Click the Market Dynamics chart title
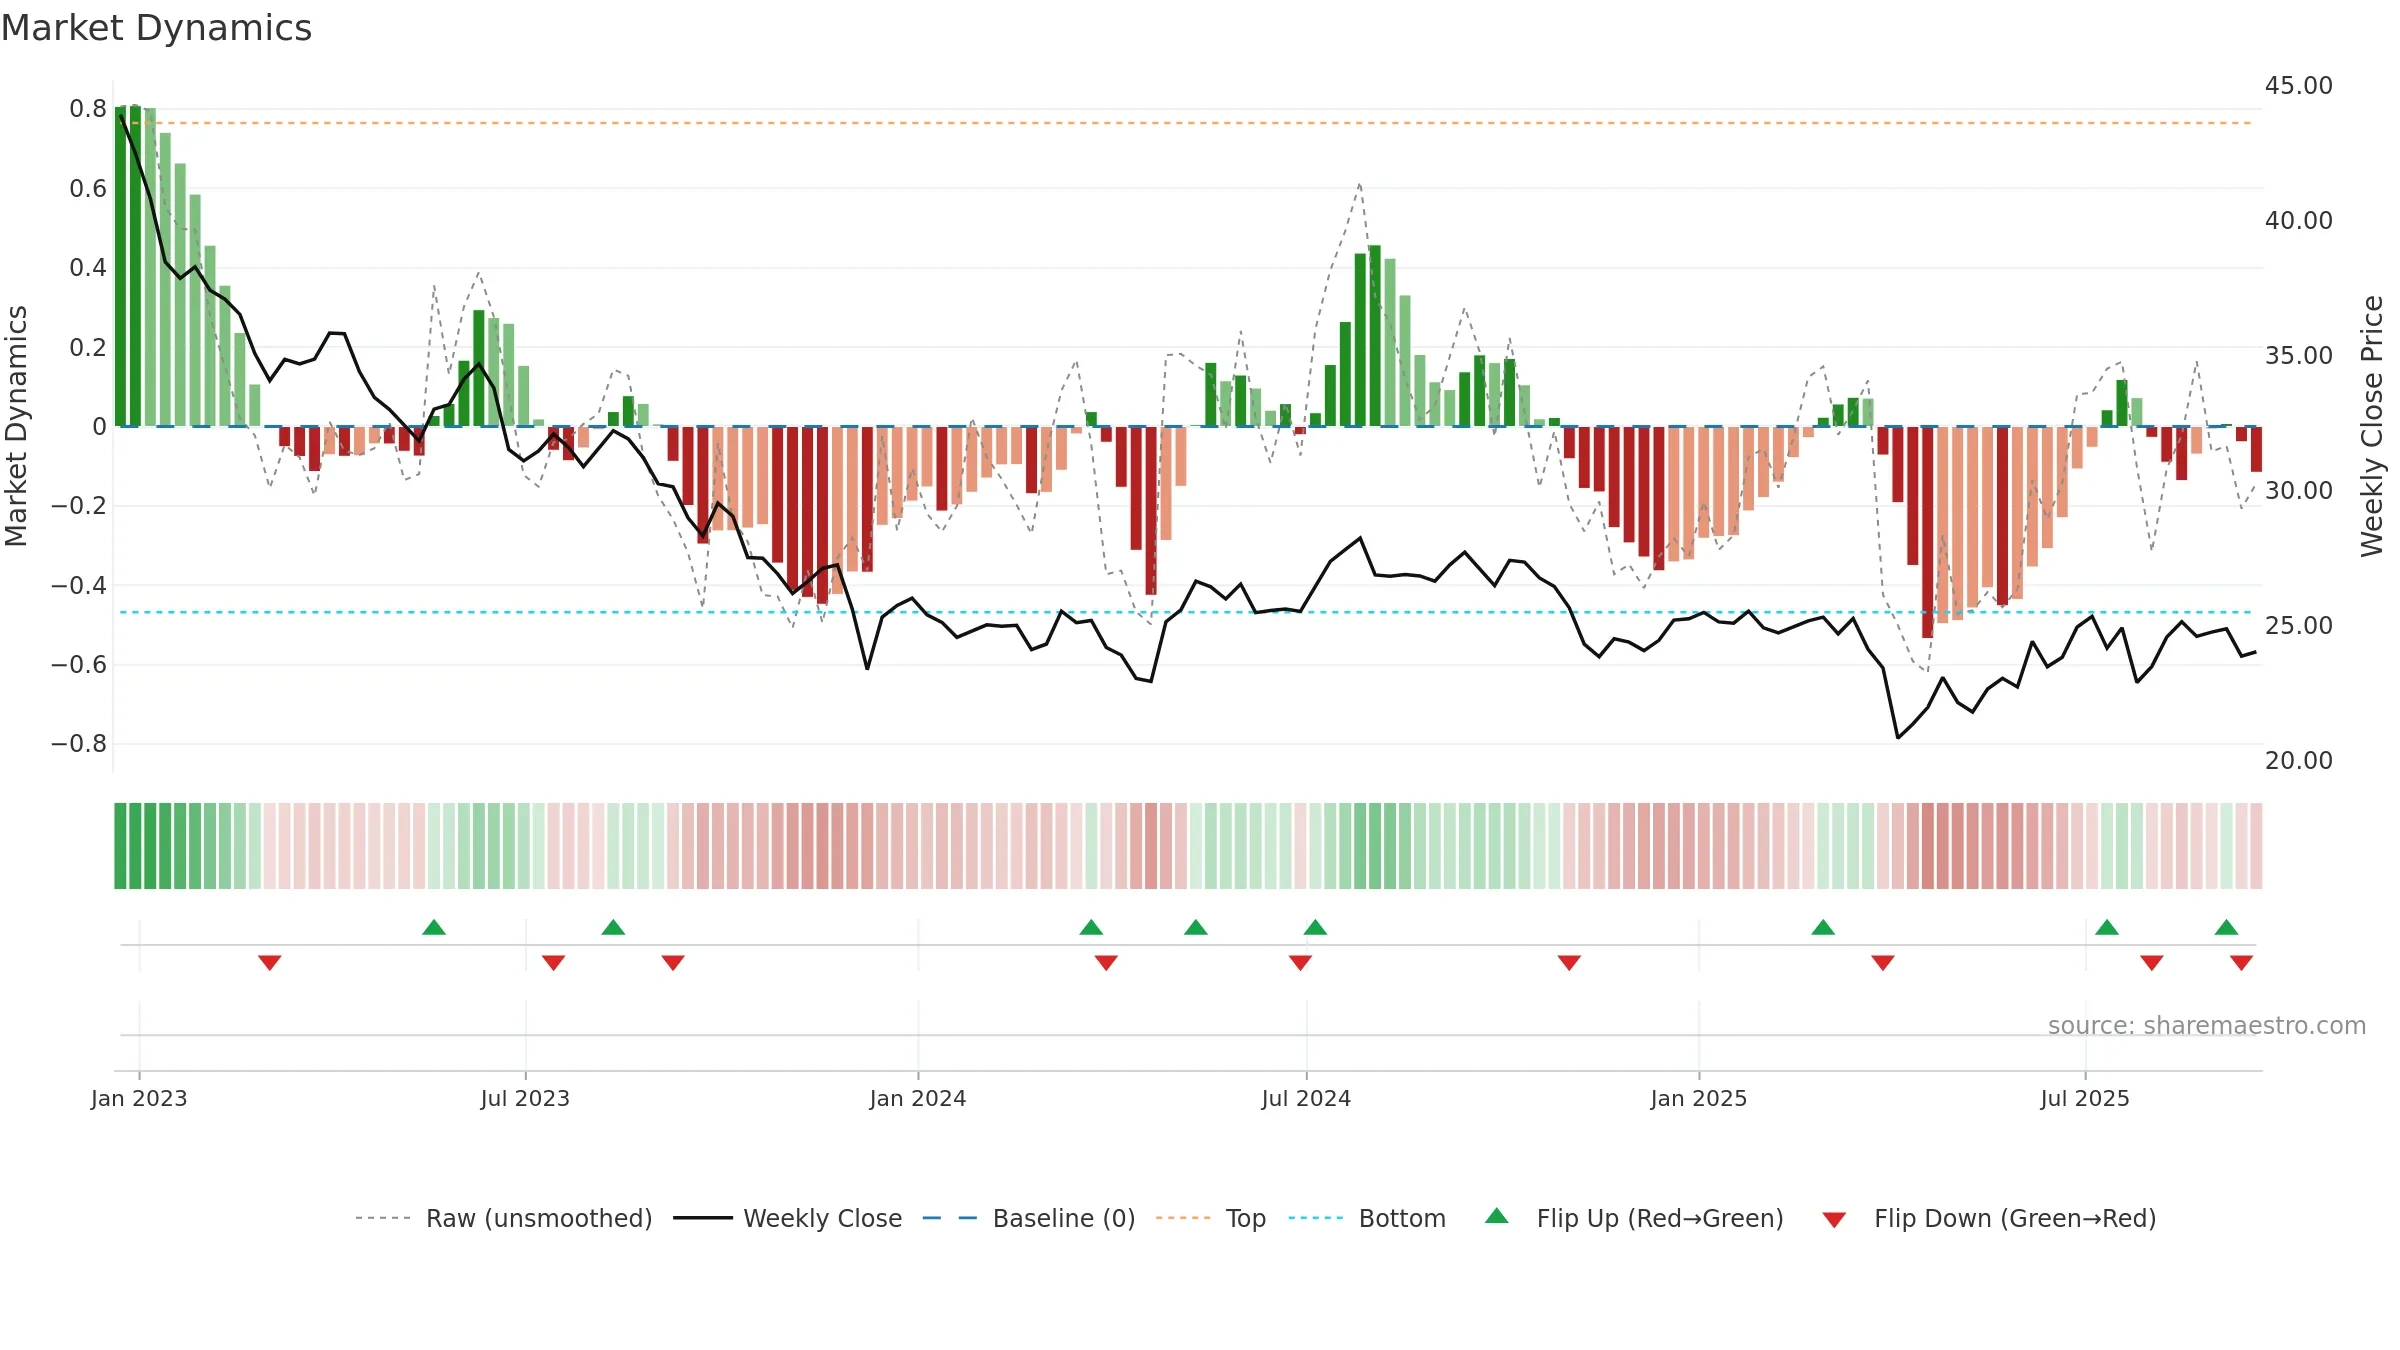The image size is (2400, 1350). [156, 28]
